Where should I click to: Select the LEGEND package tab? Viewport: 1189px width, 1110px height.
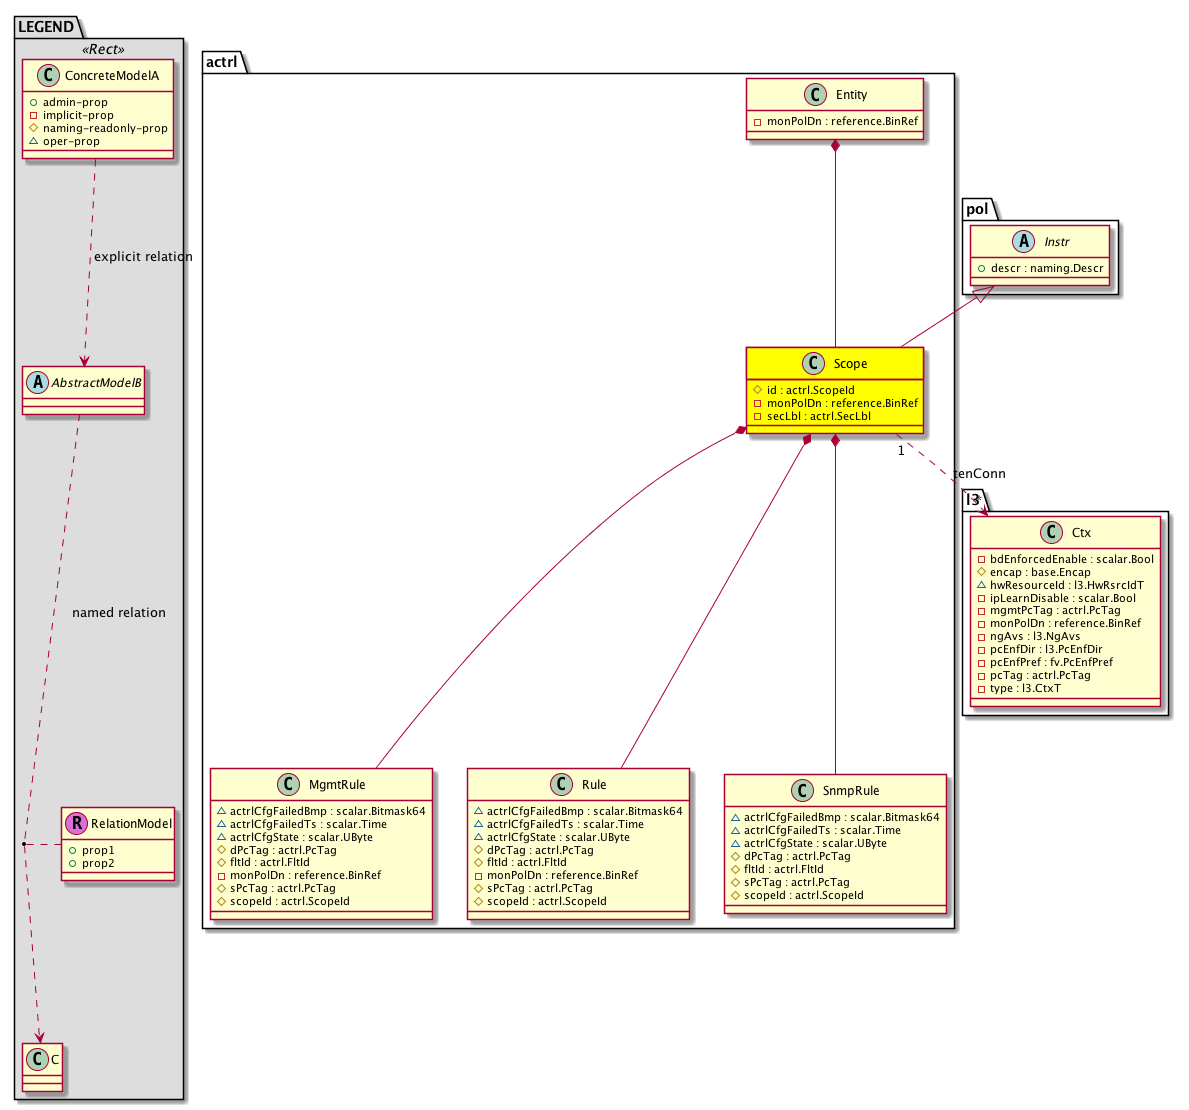coord(45,27)
